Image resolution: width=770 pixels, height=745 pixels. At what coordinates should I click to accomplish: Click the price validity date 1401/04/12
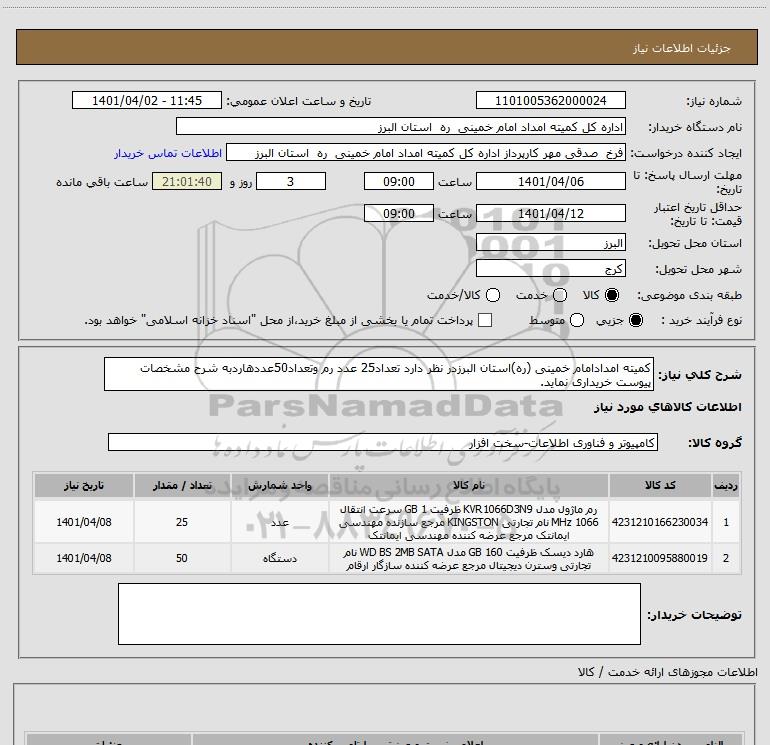[550, 213]
